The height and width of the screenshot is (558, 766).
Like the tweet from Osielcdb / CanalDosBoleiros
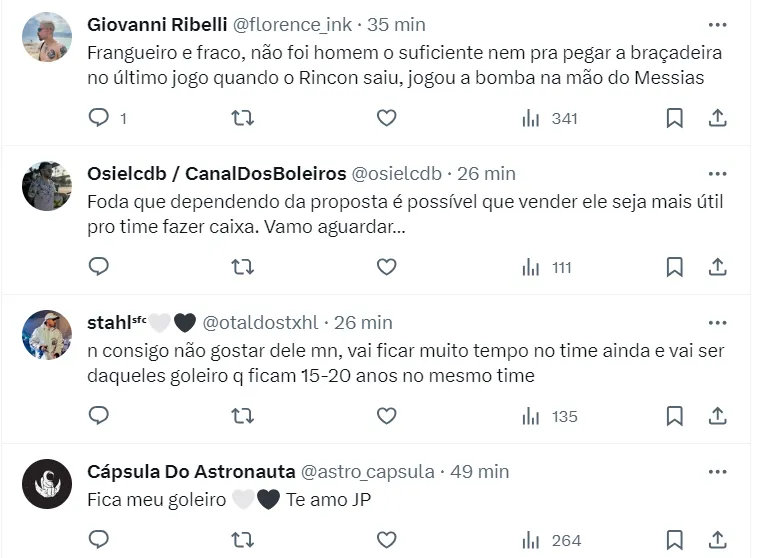(x=386, y=267)
